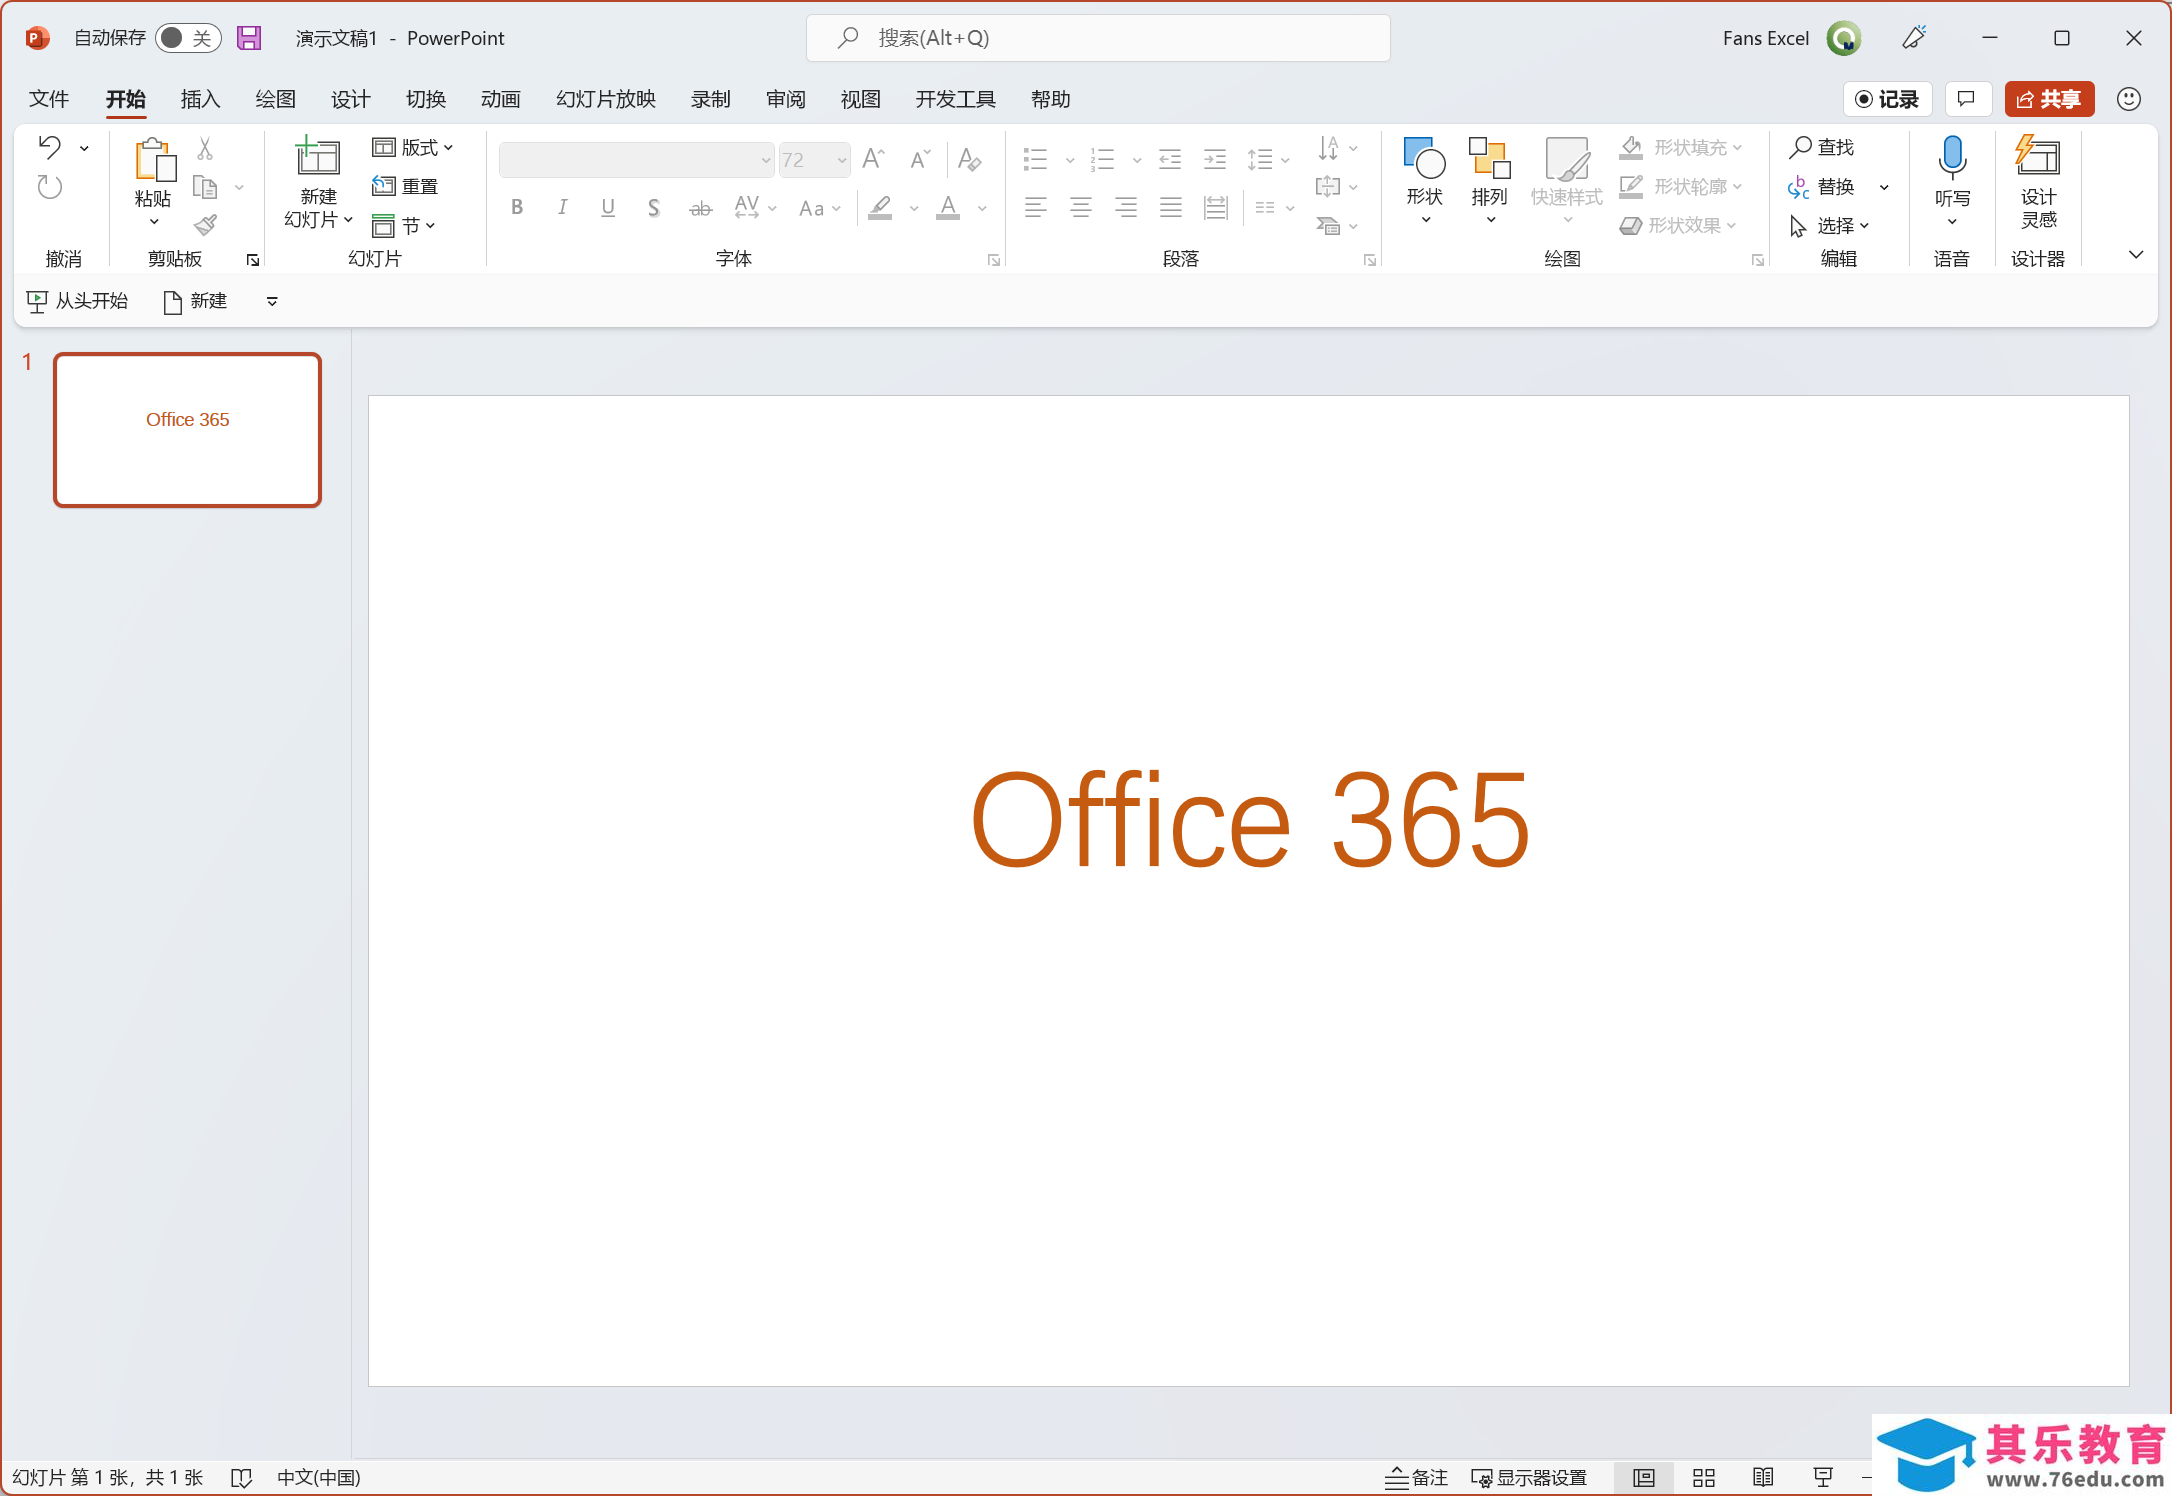Click the Center alignment icon
2172x1496 pixels.
point(1081,207)
